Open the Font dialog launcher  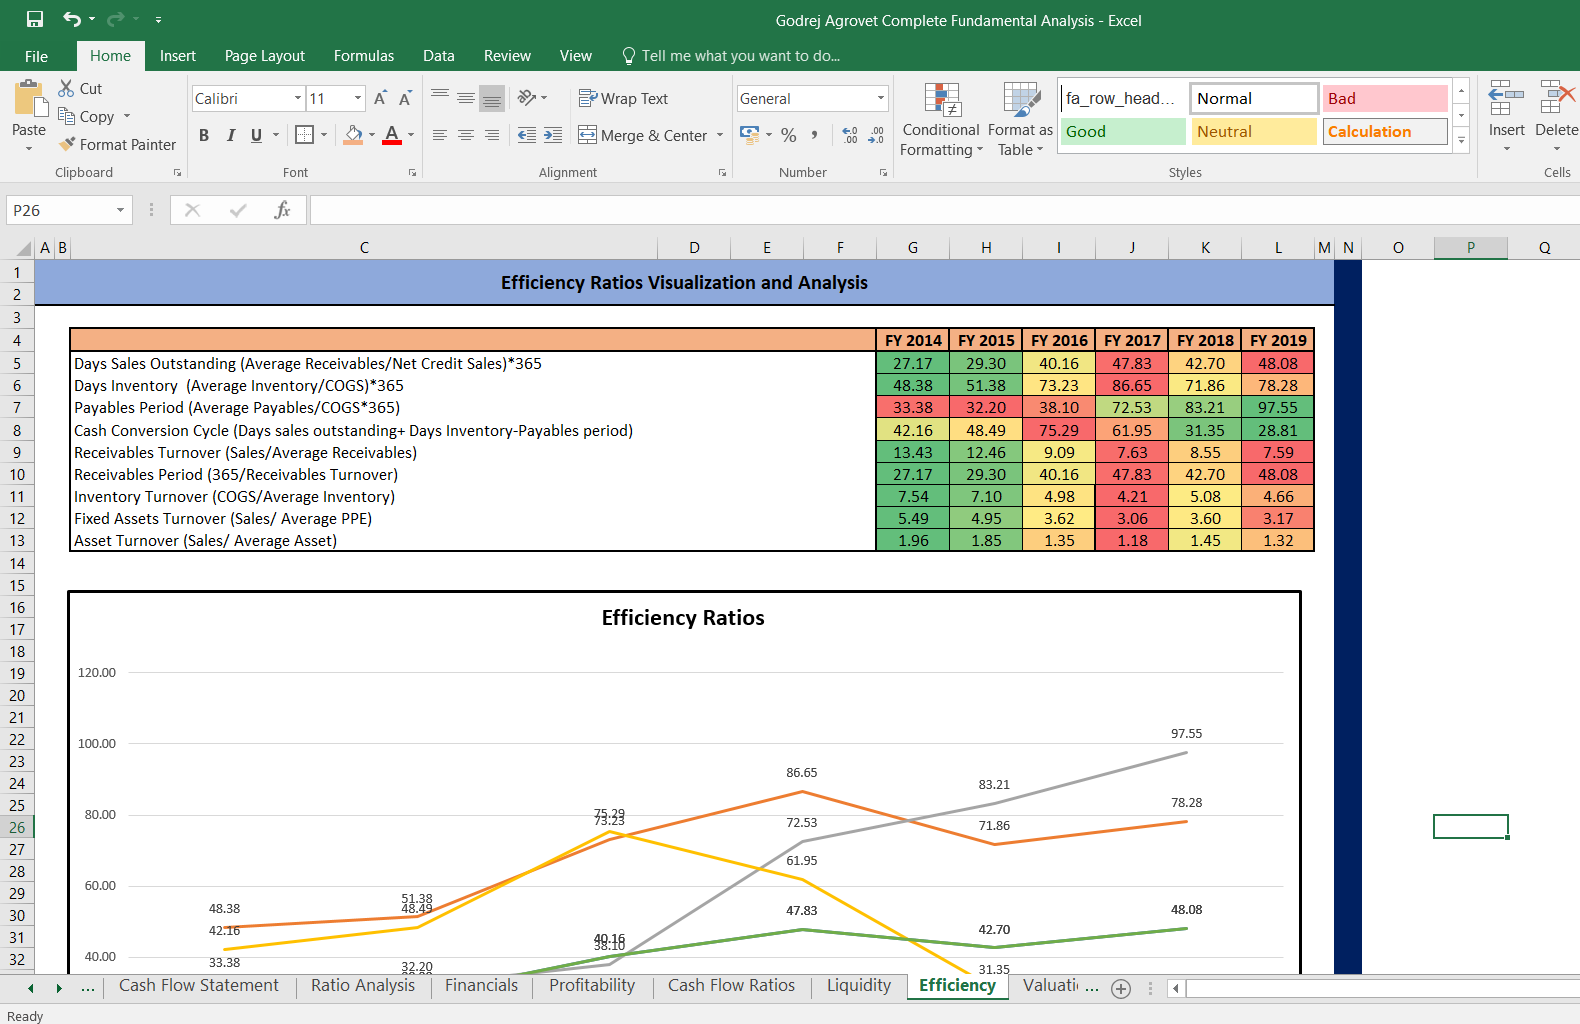(x=412, y=173)
